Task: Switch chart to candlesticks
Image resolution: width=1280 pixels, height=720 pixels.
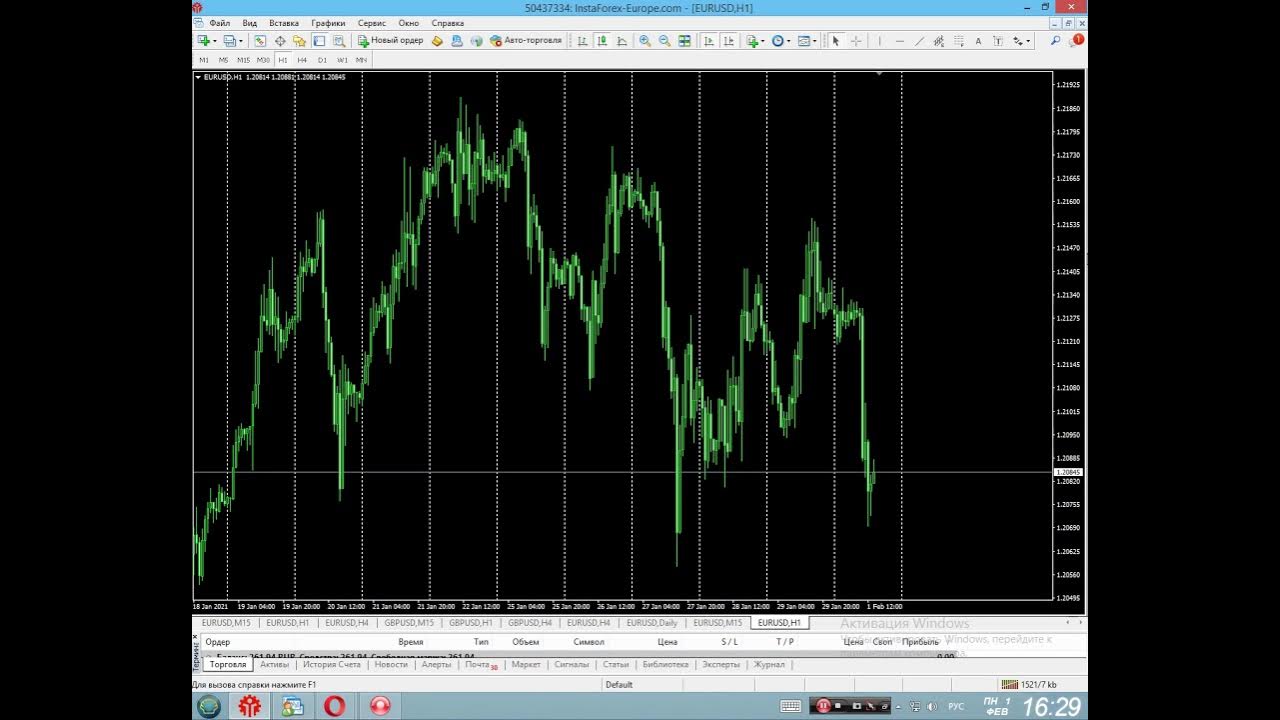Action: [602, 41]
